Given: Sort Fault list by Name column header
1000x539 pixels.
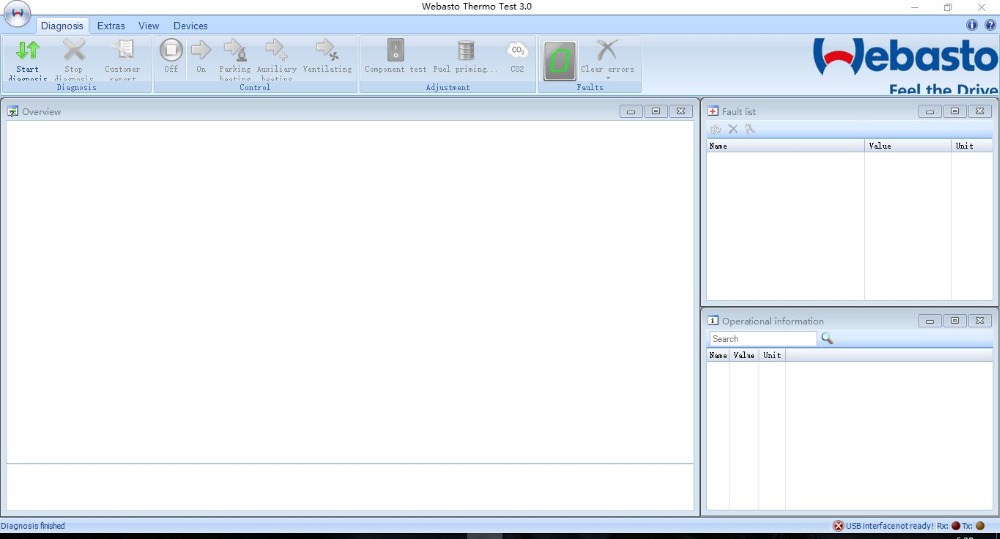Looking at the screenshot, I should click(785, 146).
